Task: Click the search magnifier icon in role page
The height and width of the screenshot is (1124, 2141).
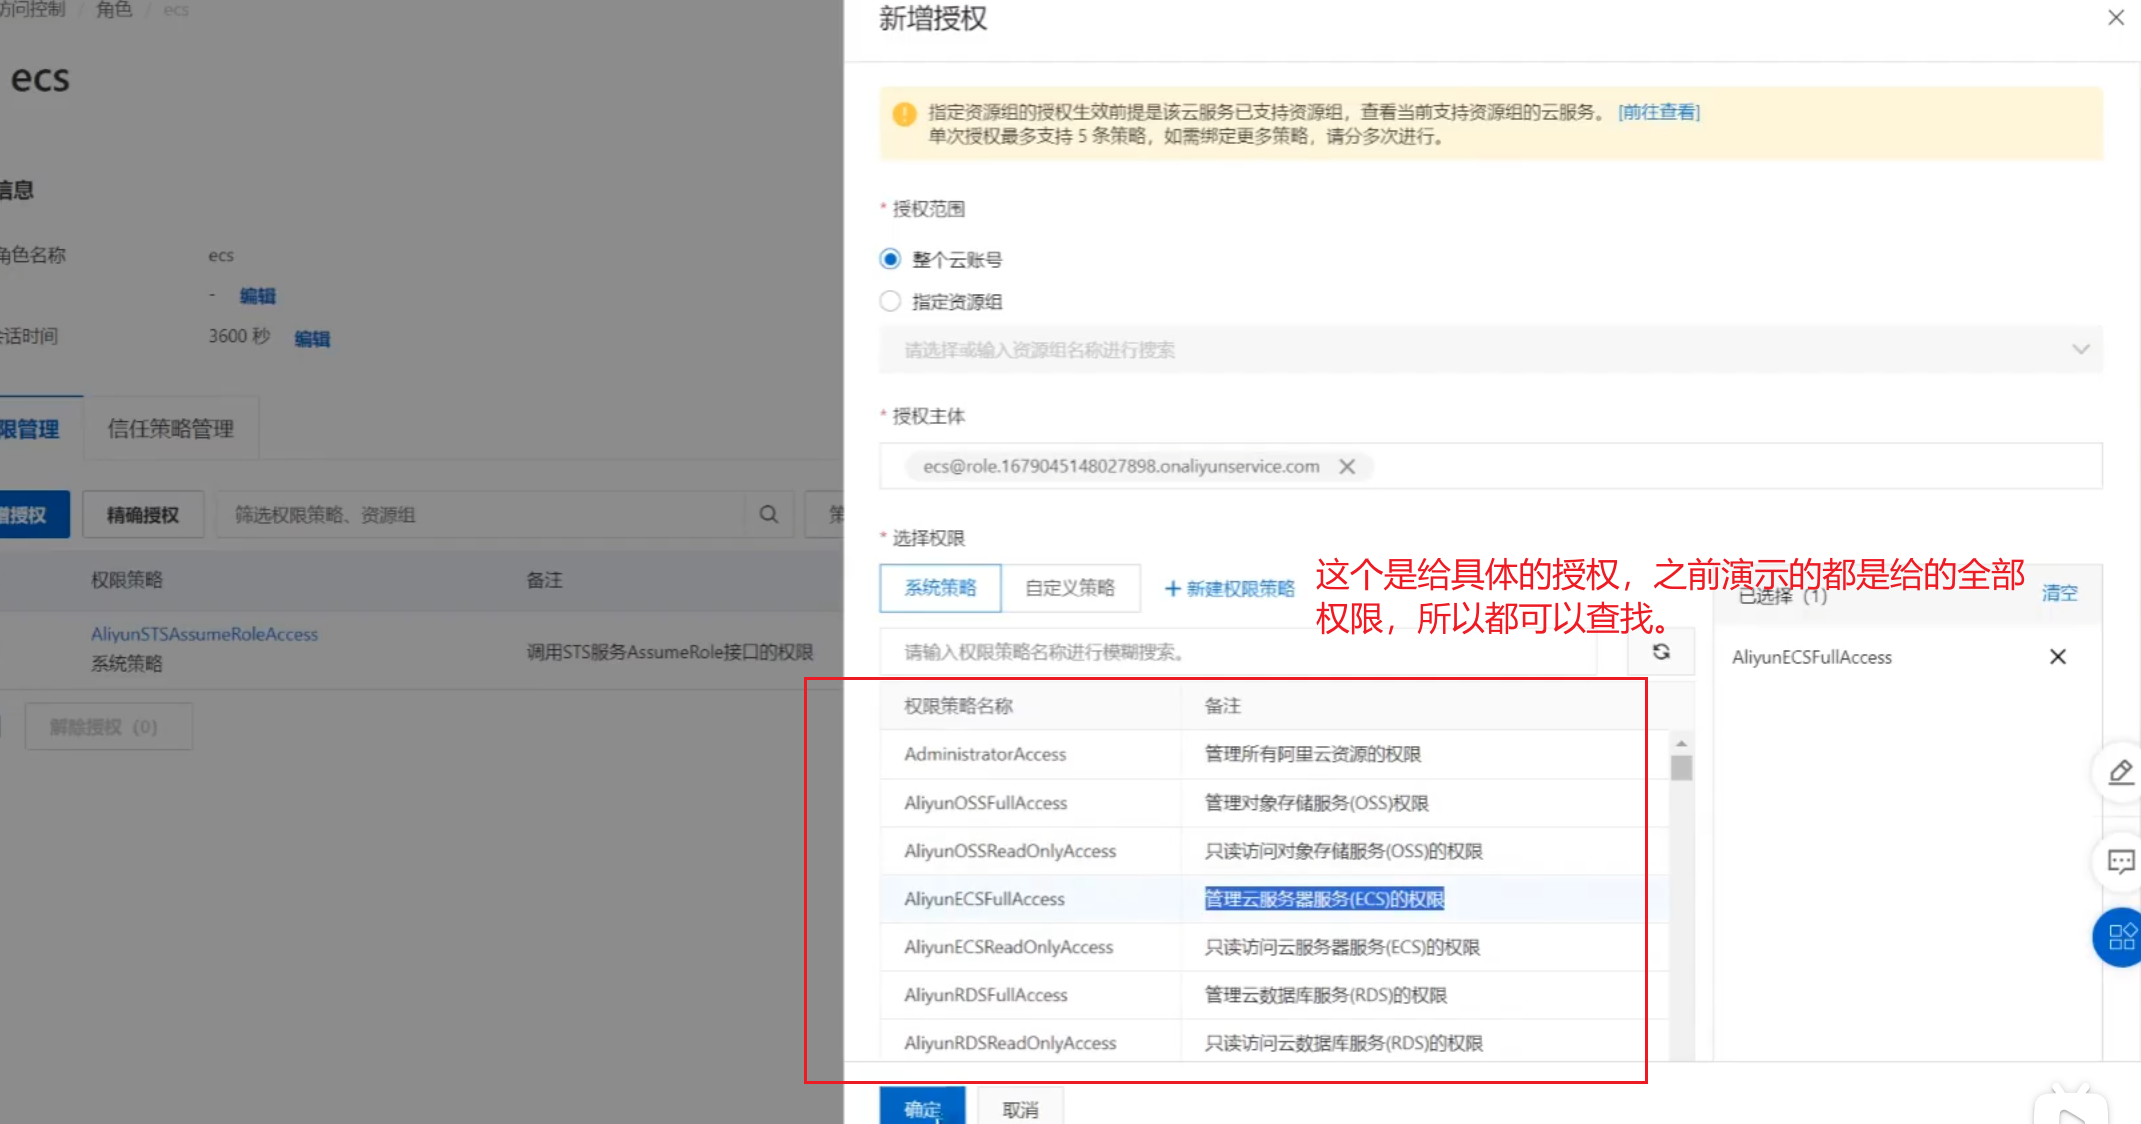Action: (768, 514)
